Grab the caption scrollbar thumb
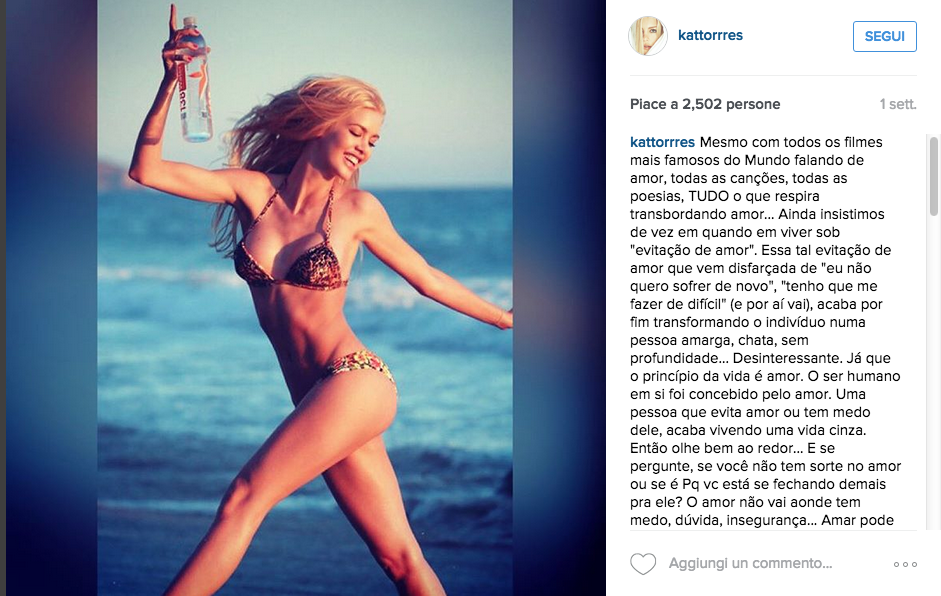Image resolution: width=941 pixels, height=596 pixels. (933, 176)
